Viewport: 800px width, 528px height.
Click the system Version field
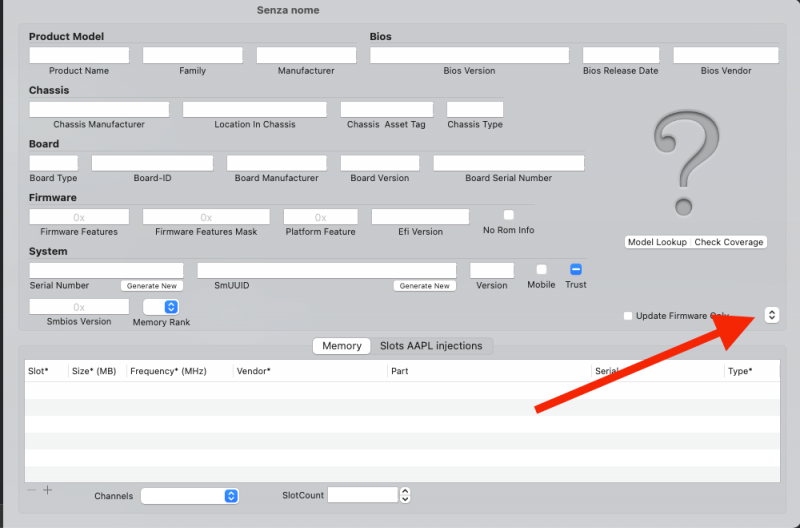pyautogui.click(x=492, y=270)
